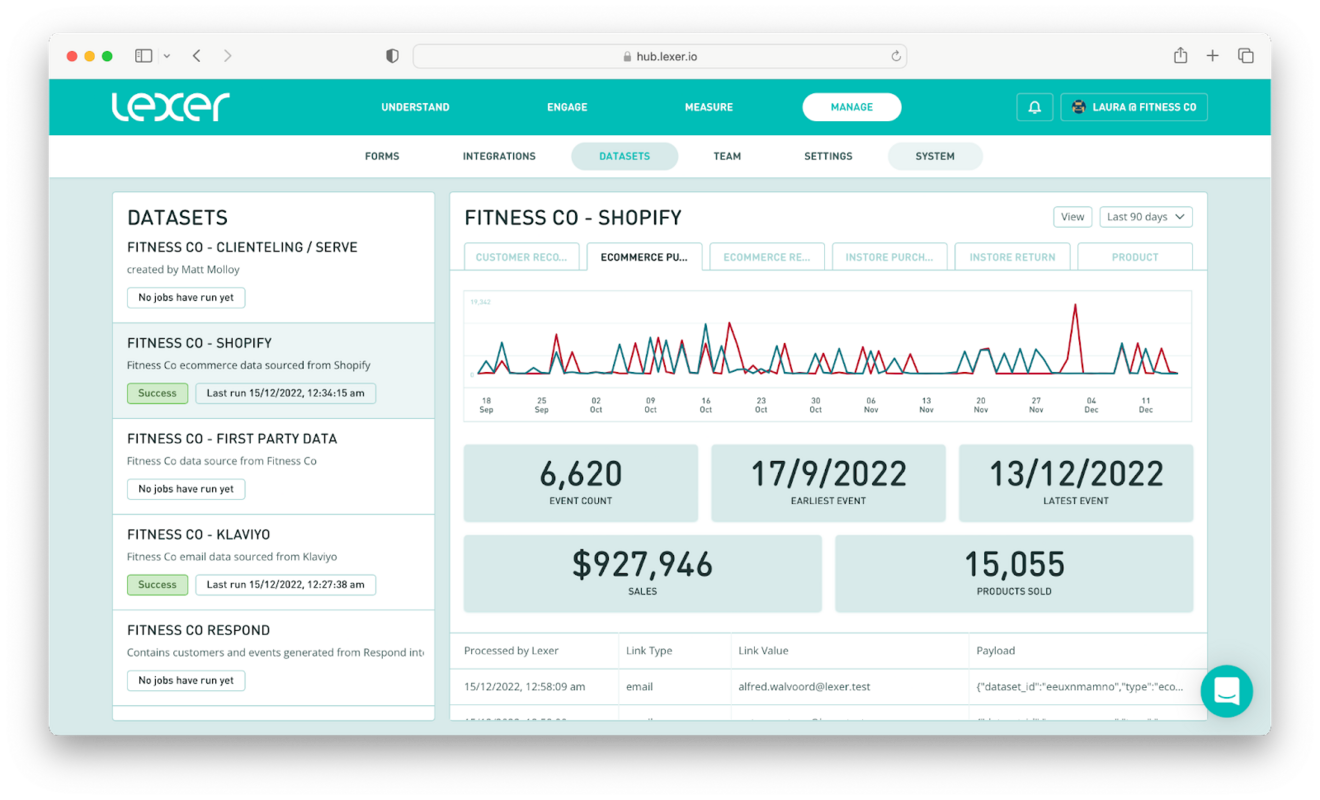Switch to the INSTORE RETURN tab

1012,256
